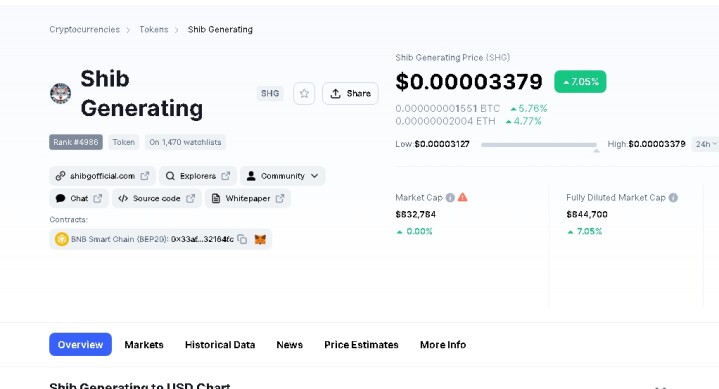This screenshot has width=719, height=389.
Task: Open the Explorers link menu
Action: pyautogui.click(x=198, y=176)
